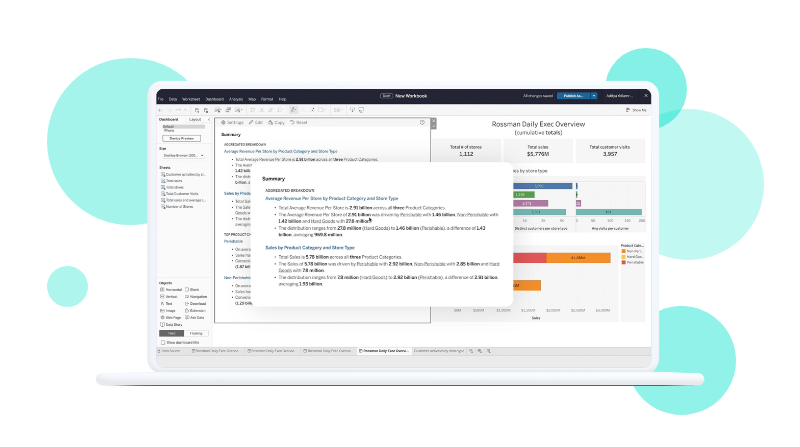Click the Show Me button
This screenshot has height=447, width=800.
pyautogui.click(x=634, y=109)
